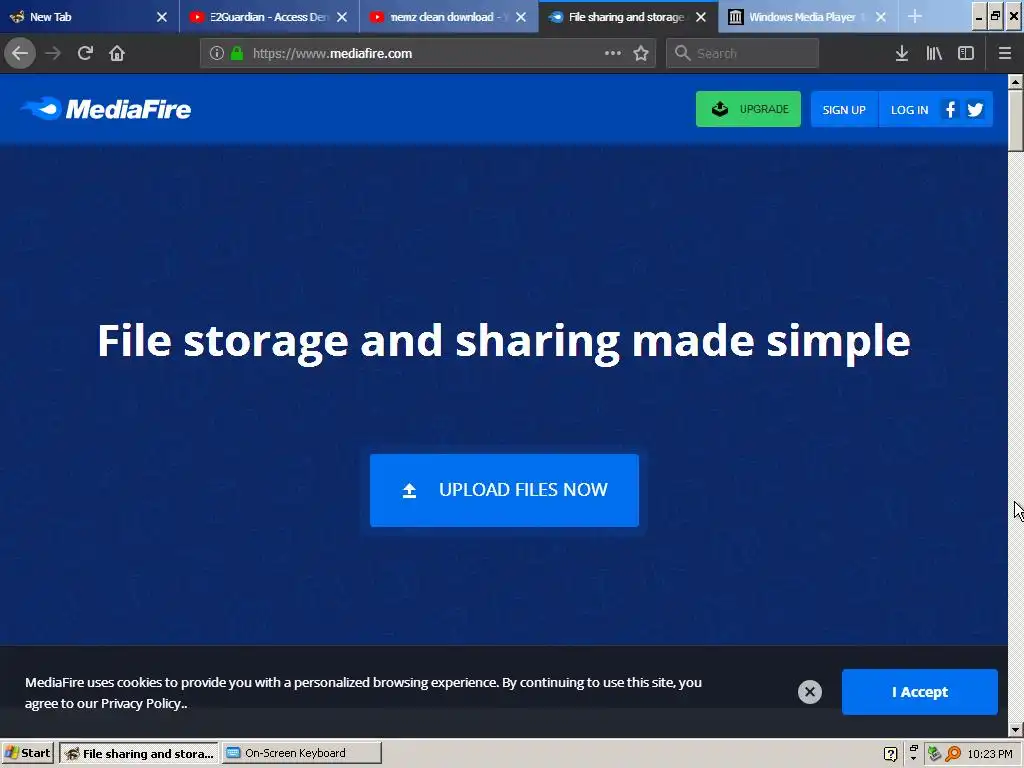Open the downloads arrow icon

pyautogui.click(x=902, y=53)
